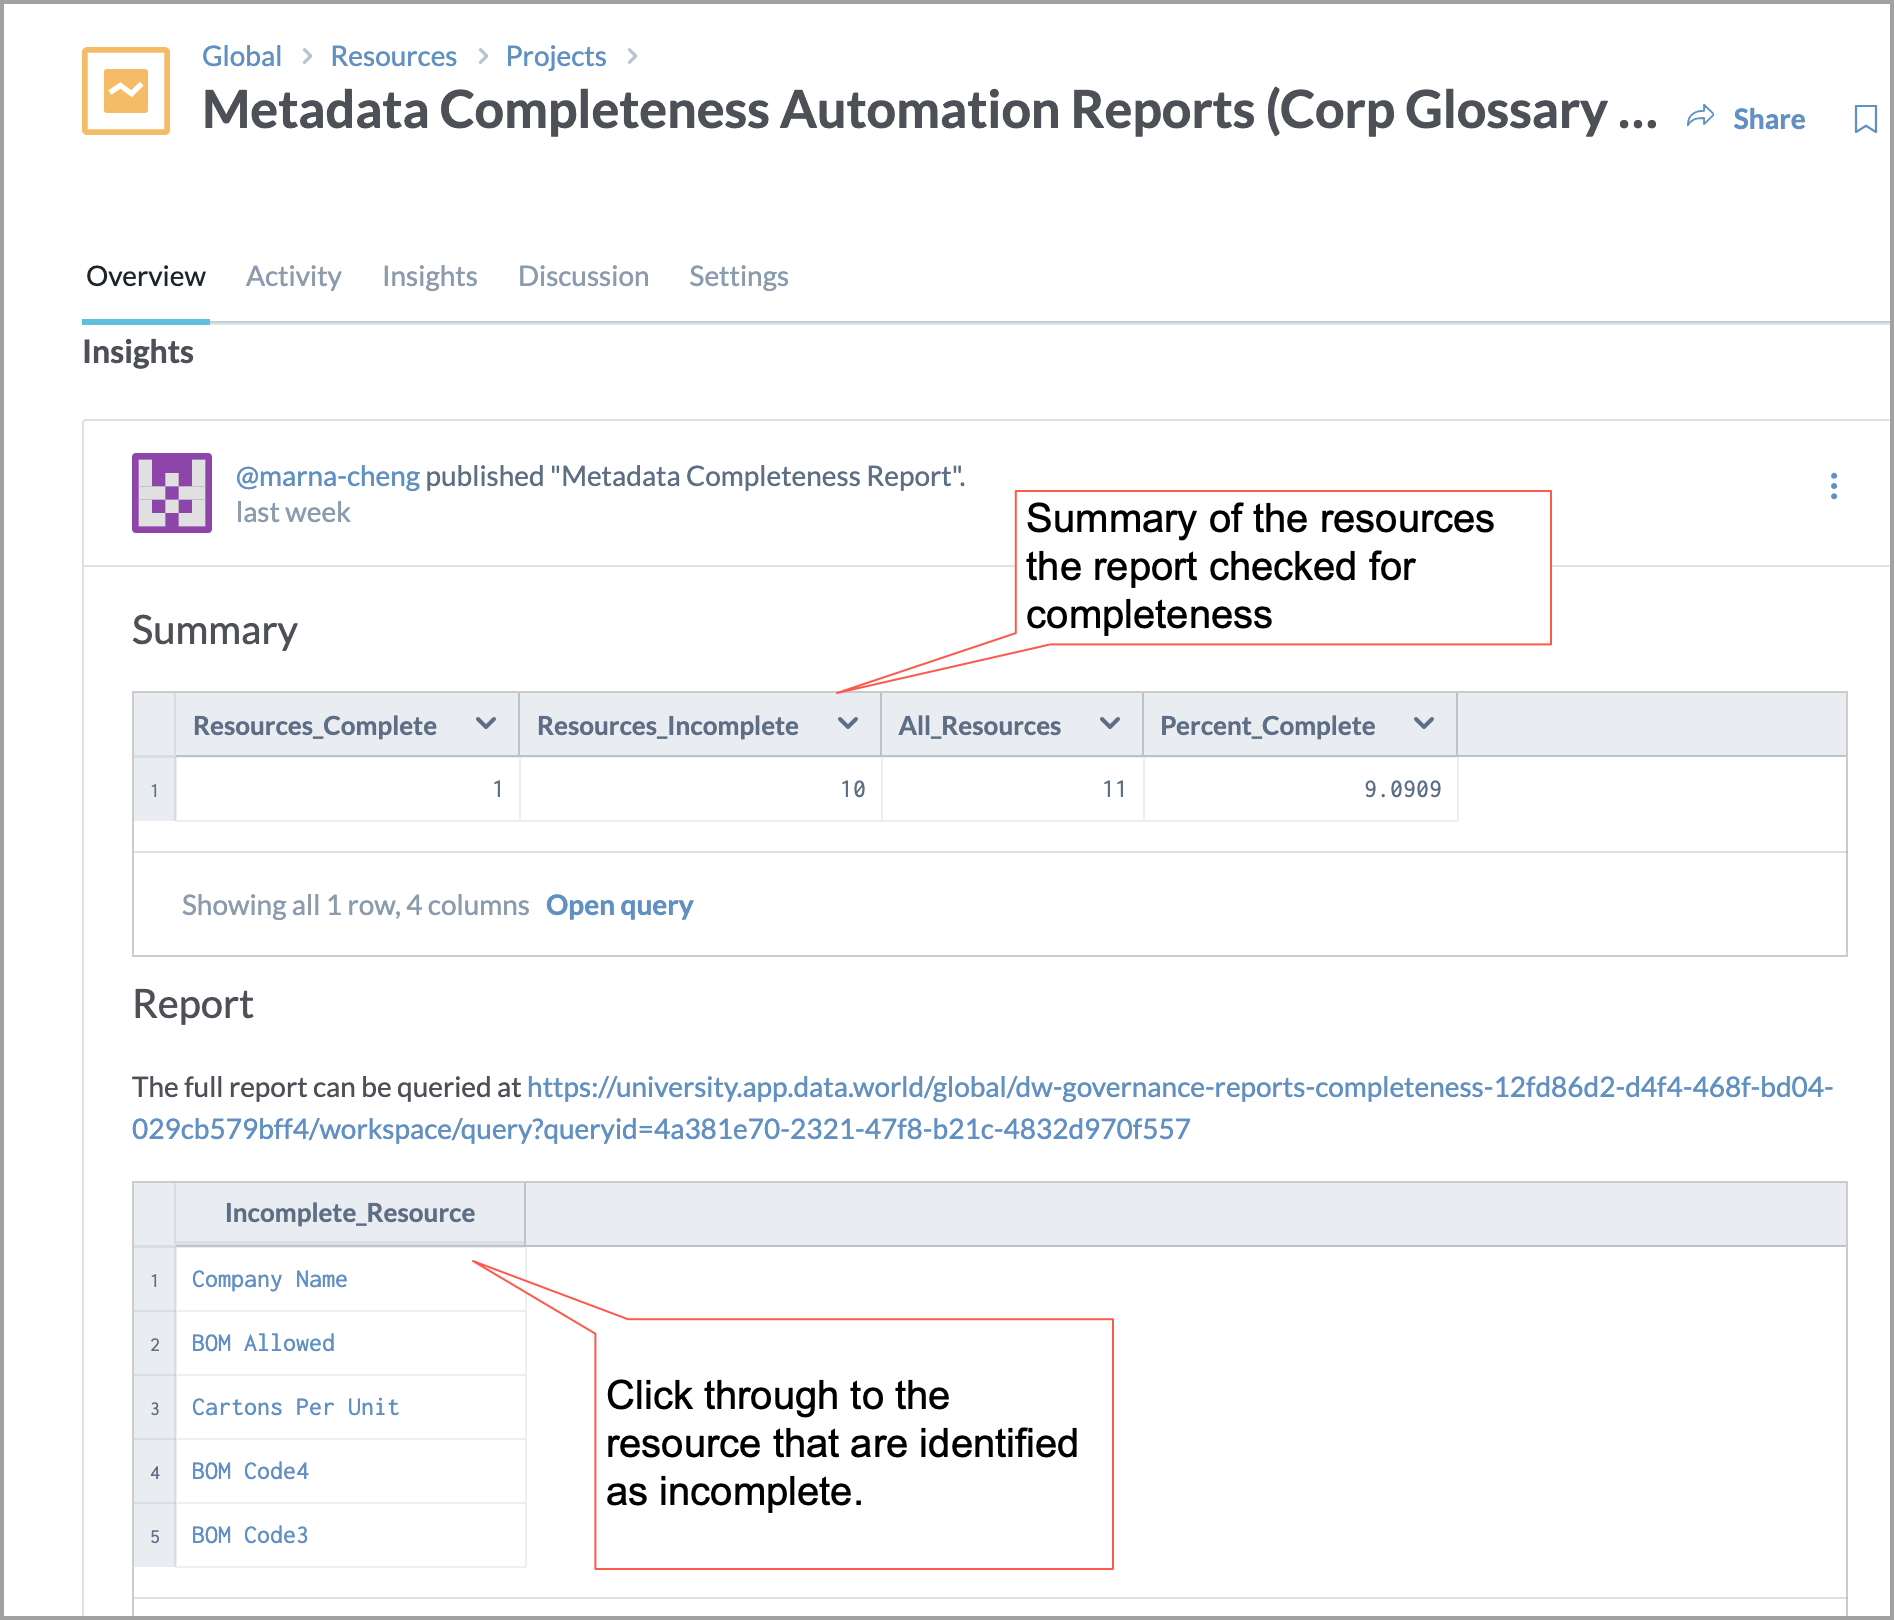
Task: Open the Discussion tab
Action: coord(583,276)
